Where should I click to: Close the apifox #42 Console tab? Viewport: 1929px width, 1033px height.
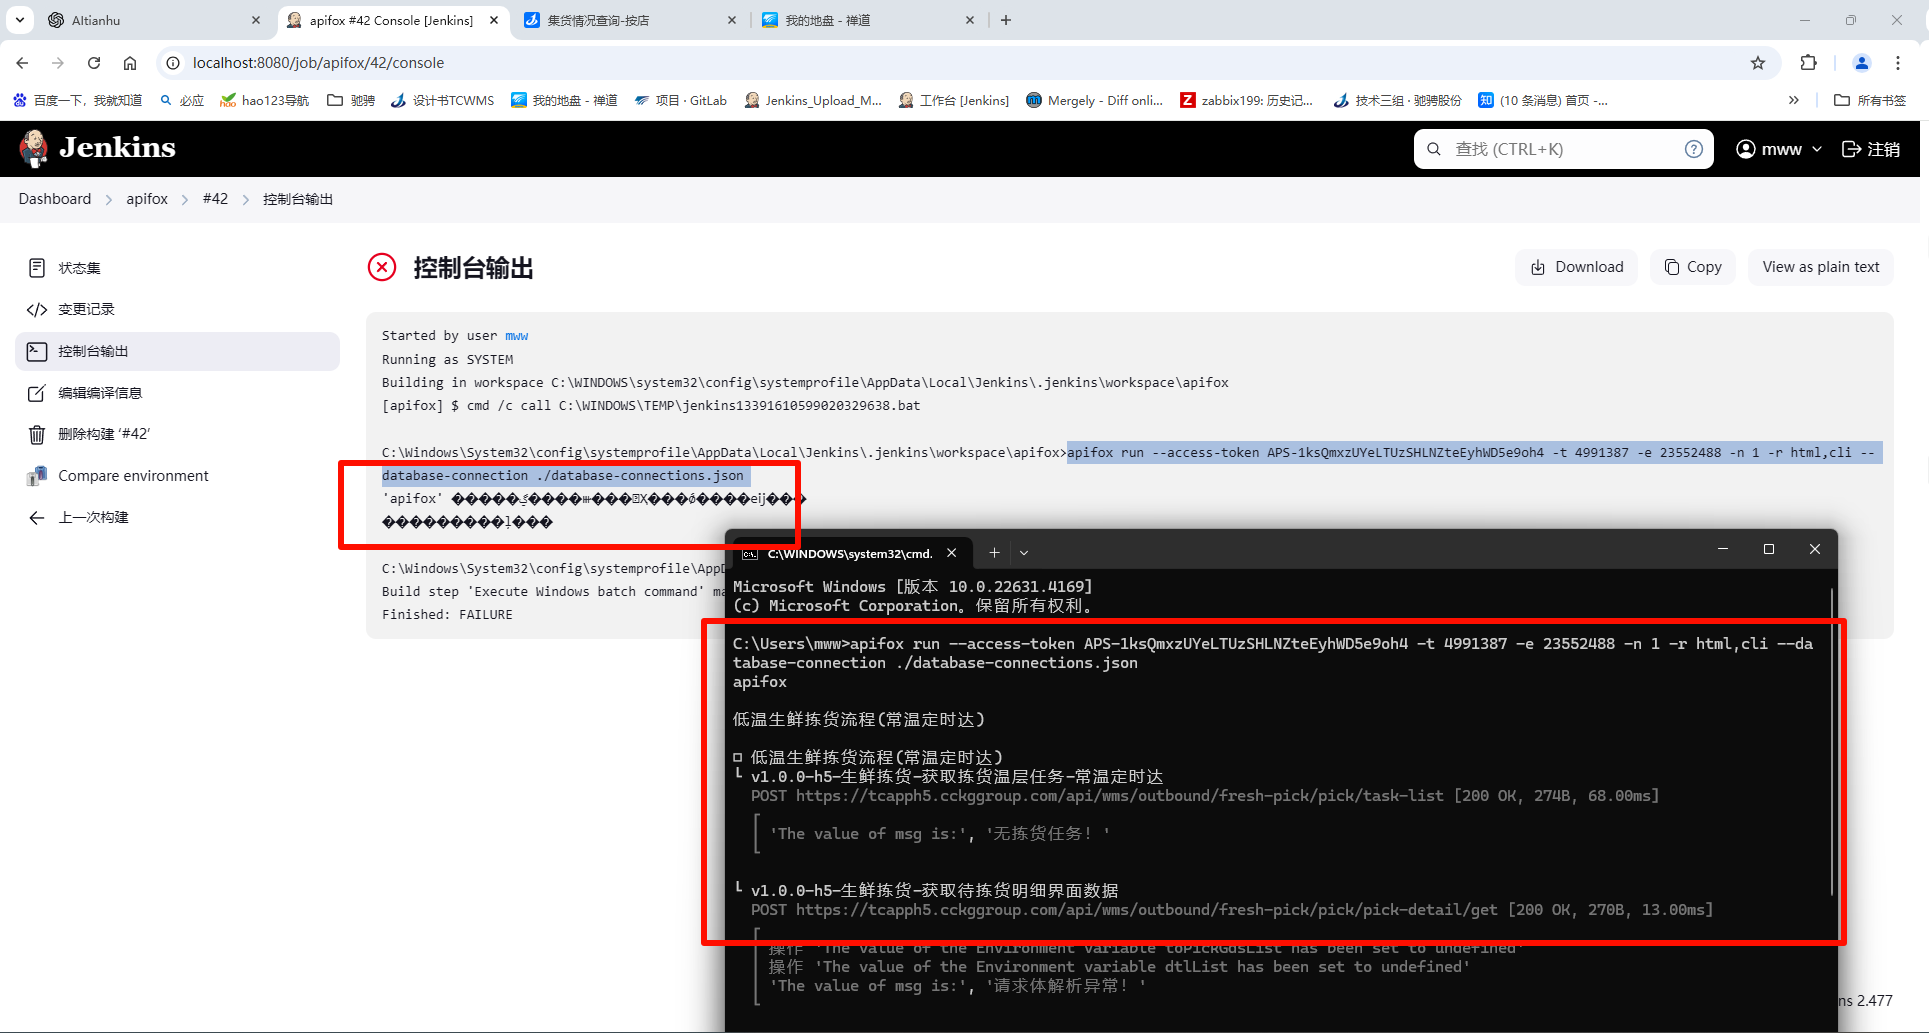(x=494, y=20)
